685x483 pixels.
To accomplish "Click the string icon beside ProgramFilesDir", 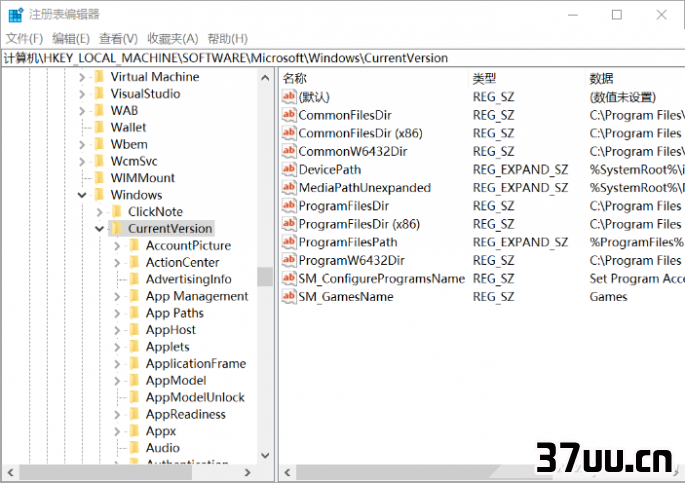I will pos(289,206).
